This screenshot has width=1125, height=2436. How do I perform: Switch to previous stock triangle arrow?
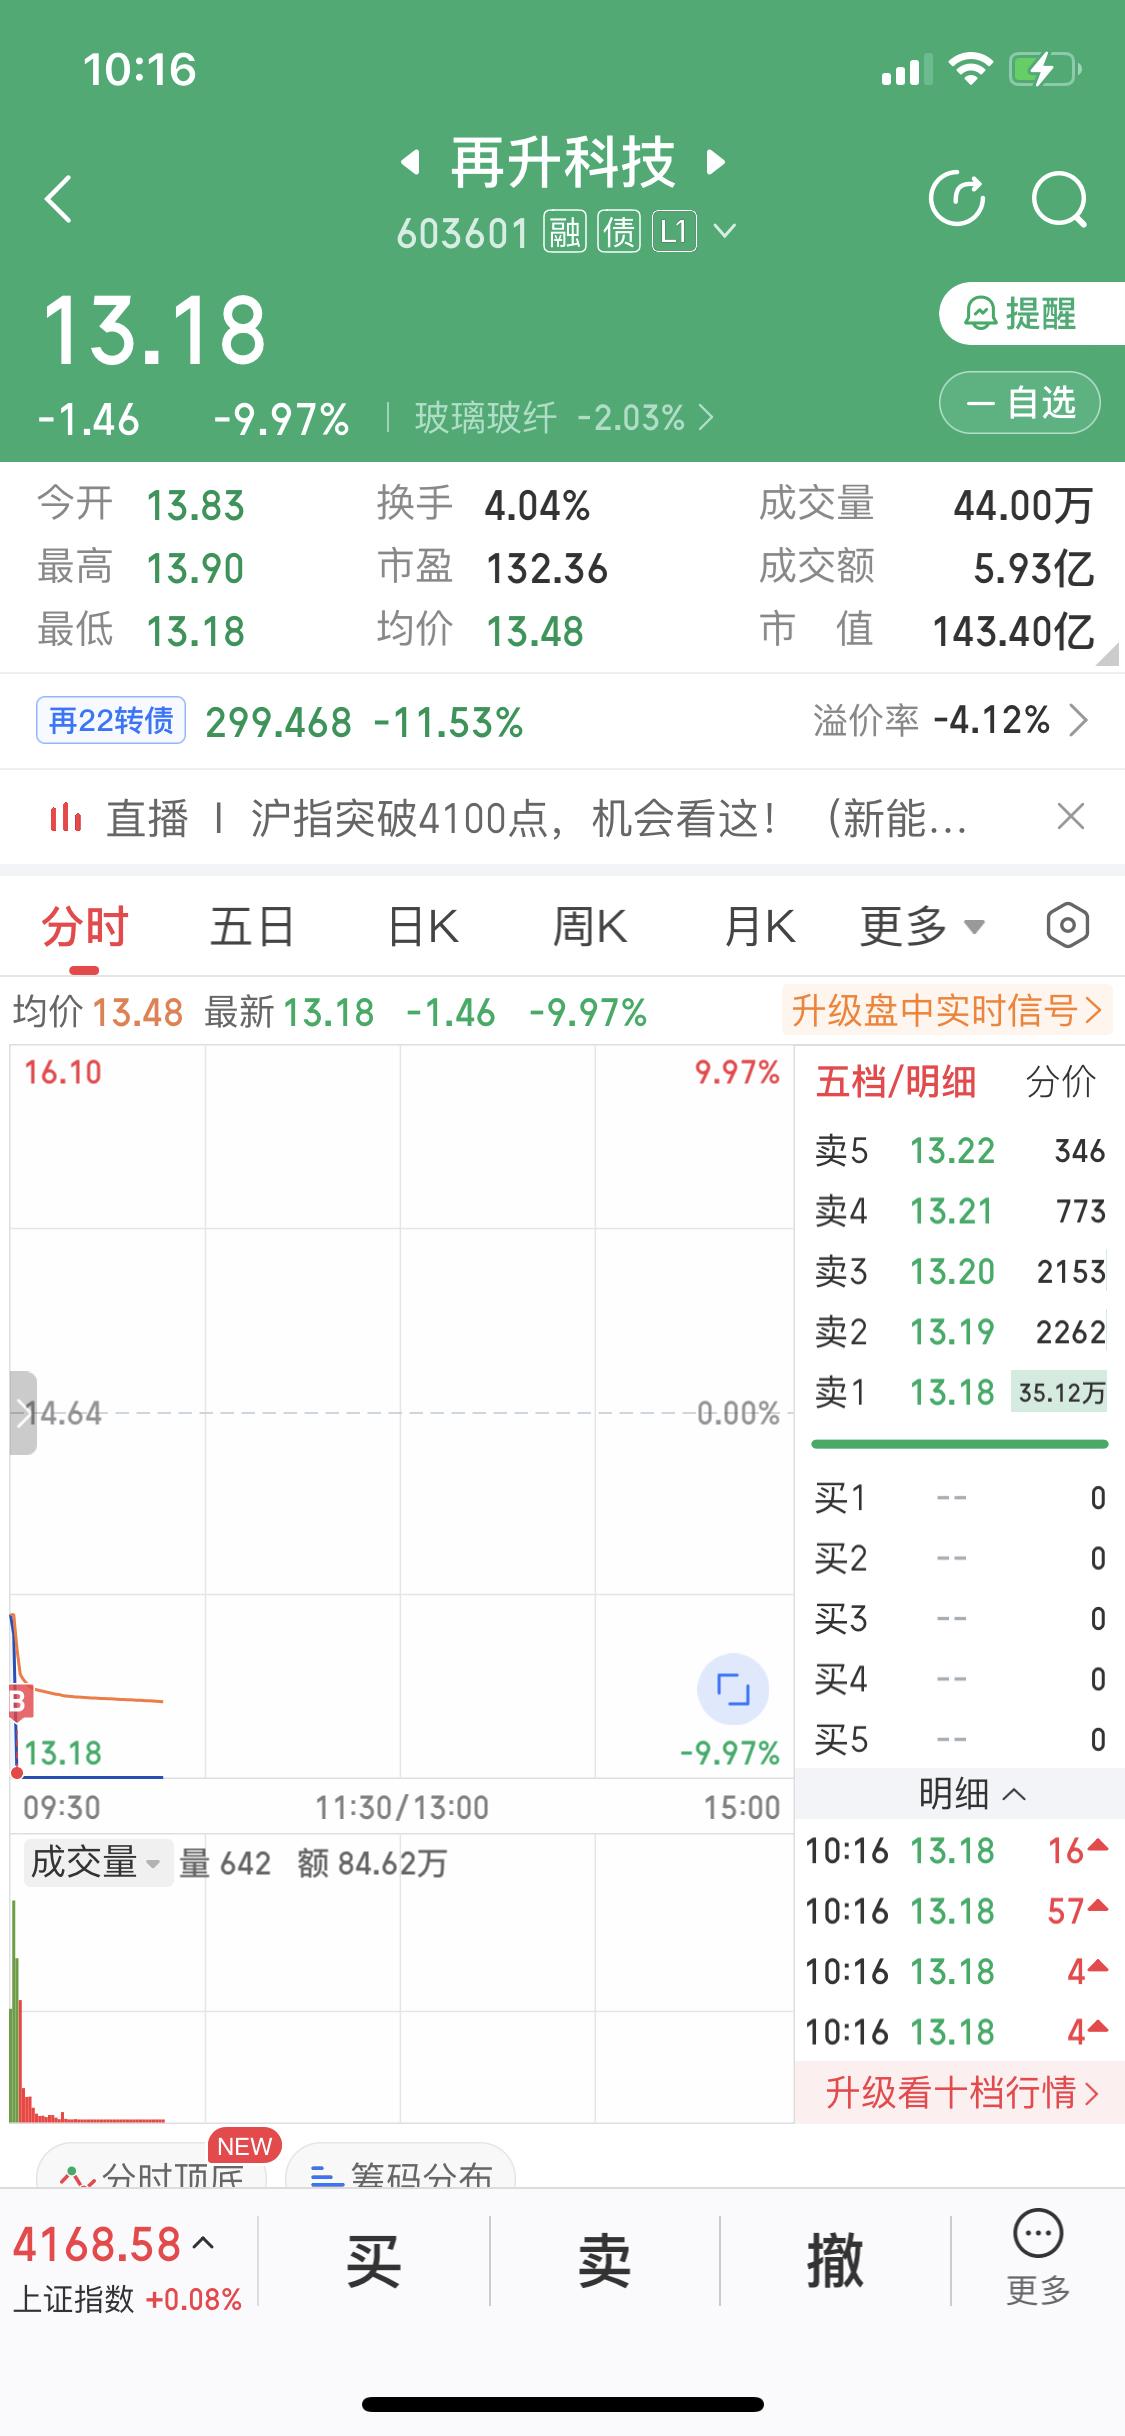409,162
